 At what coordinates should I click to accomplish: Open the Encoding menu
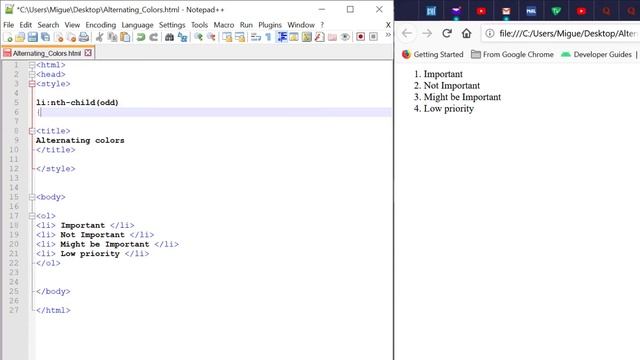[x=100, y=25]
